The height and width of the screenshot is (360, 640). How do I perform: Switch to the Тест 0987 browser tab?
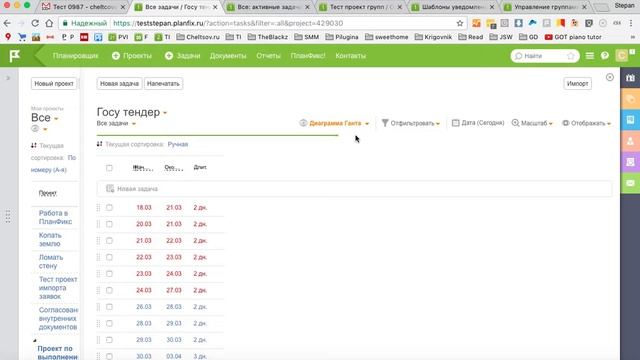pos(84,7)
